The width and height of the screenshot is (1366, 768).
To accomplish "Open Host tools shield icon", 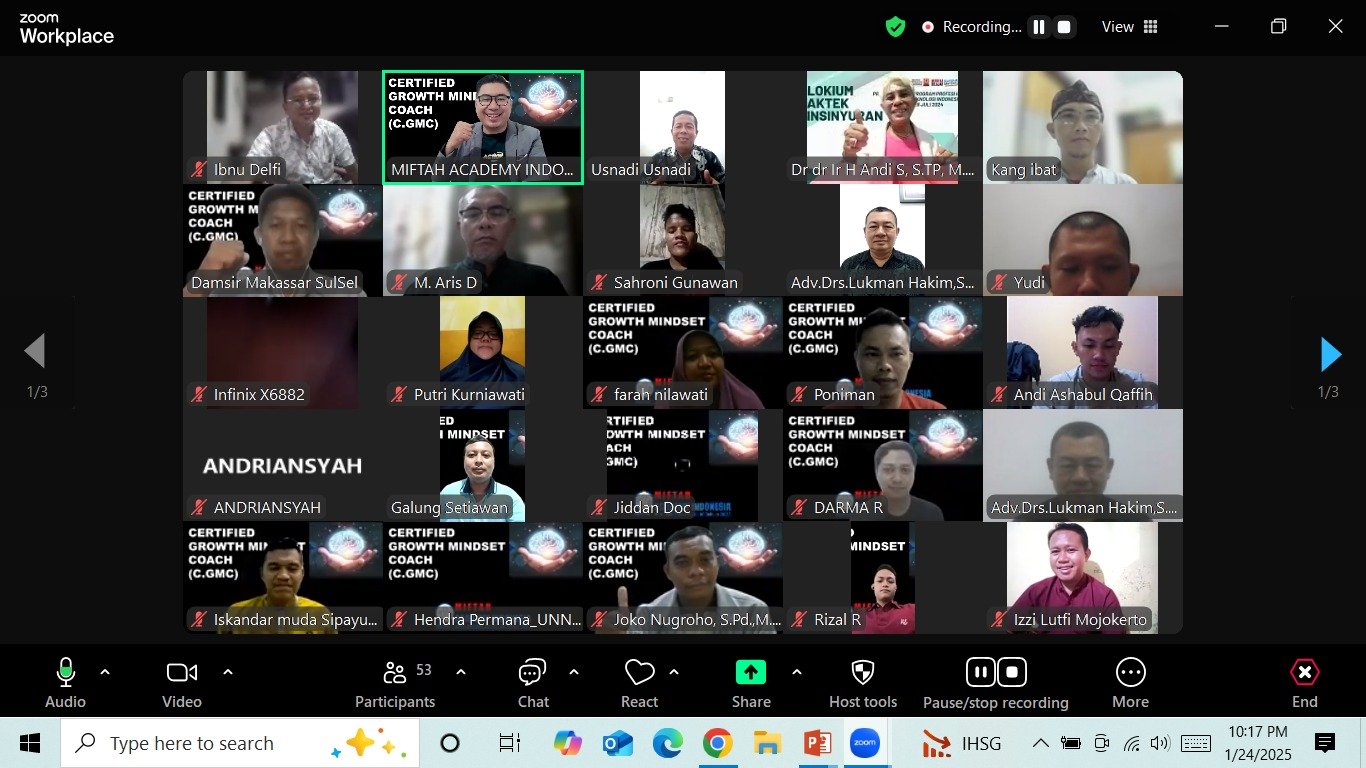I will [x=862, y=673].
